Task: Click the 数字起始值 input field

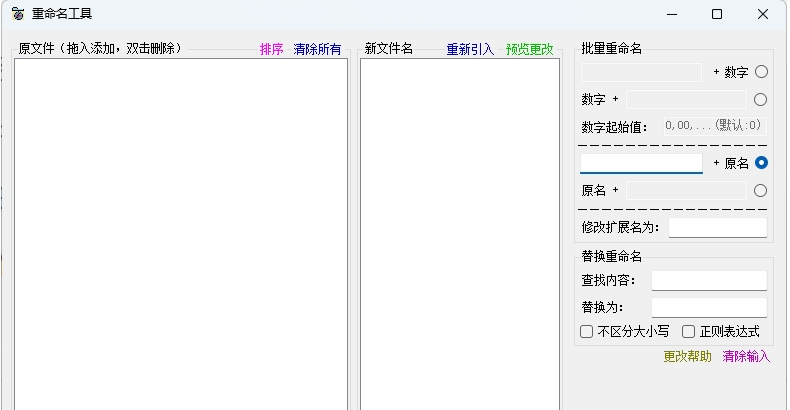Action: [x=715, y=126]
